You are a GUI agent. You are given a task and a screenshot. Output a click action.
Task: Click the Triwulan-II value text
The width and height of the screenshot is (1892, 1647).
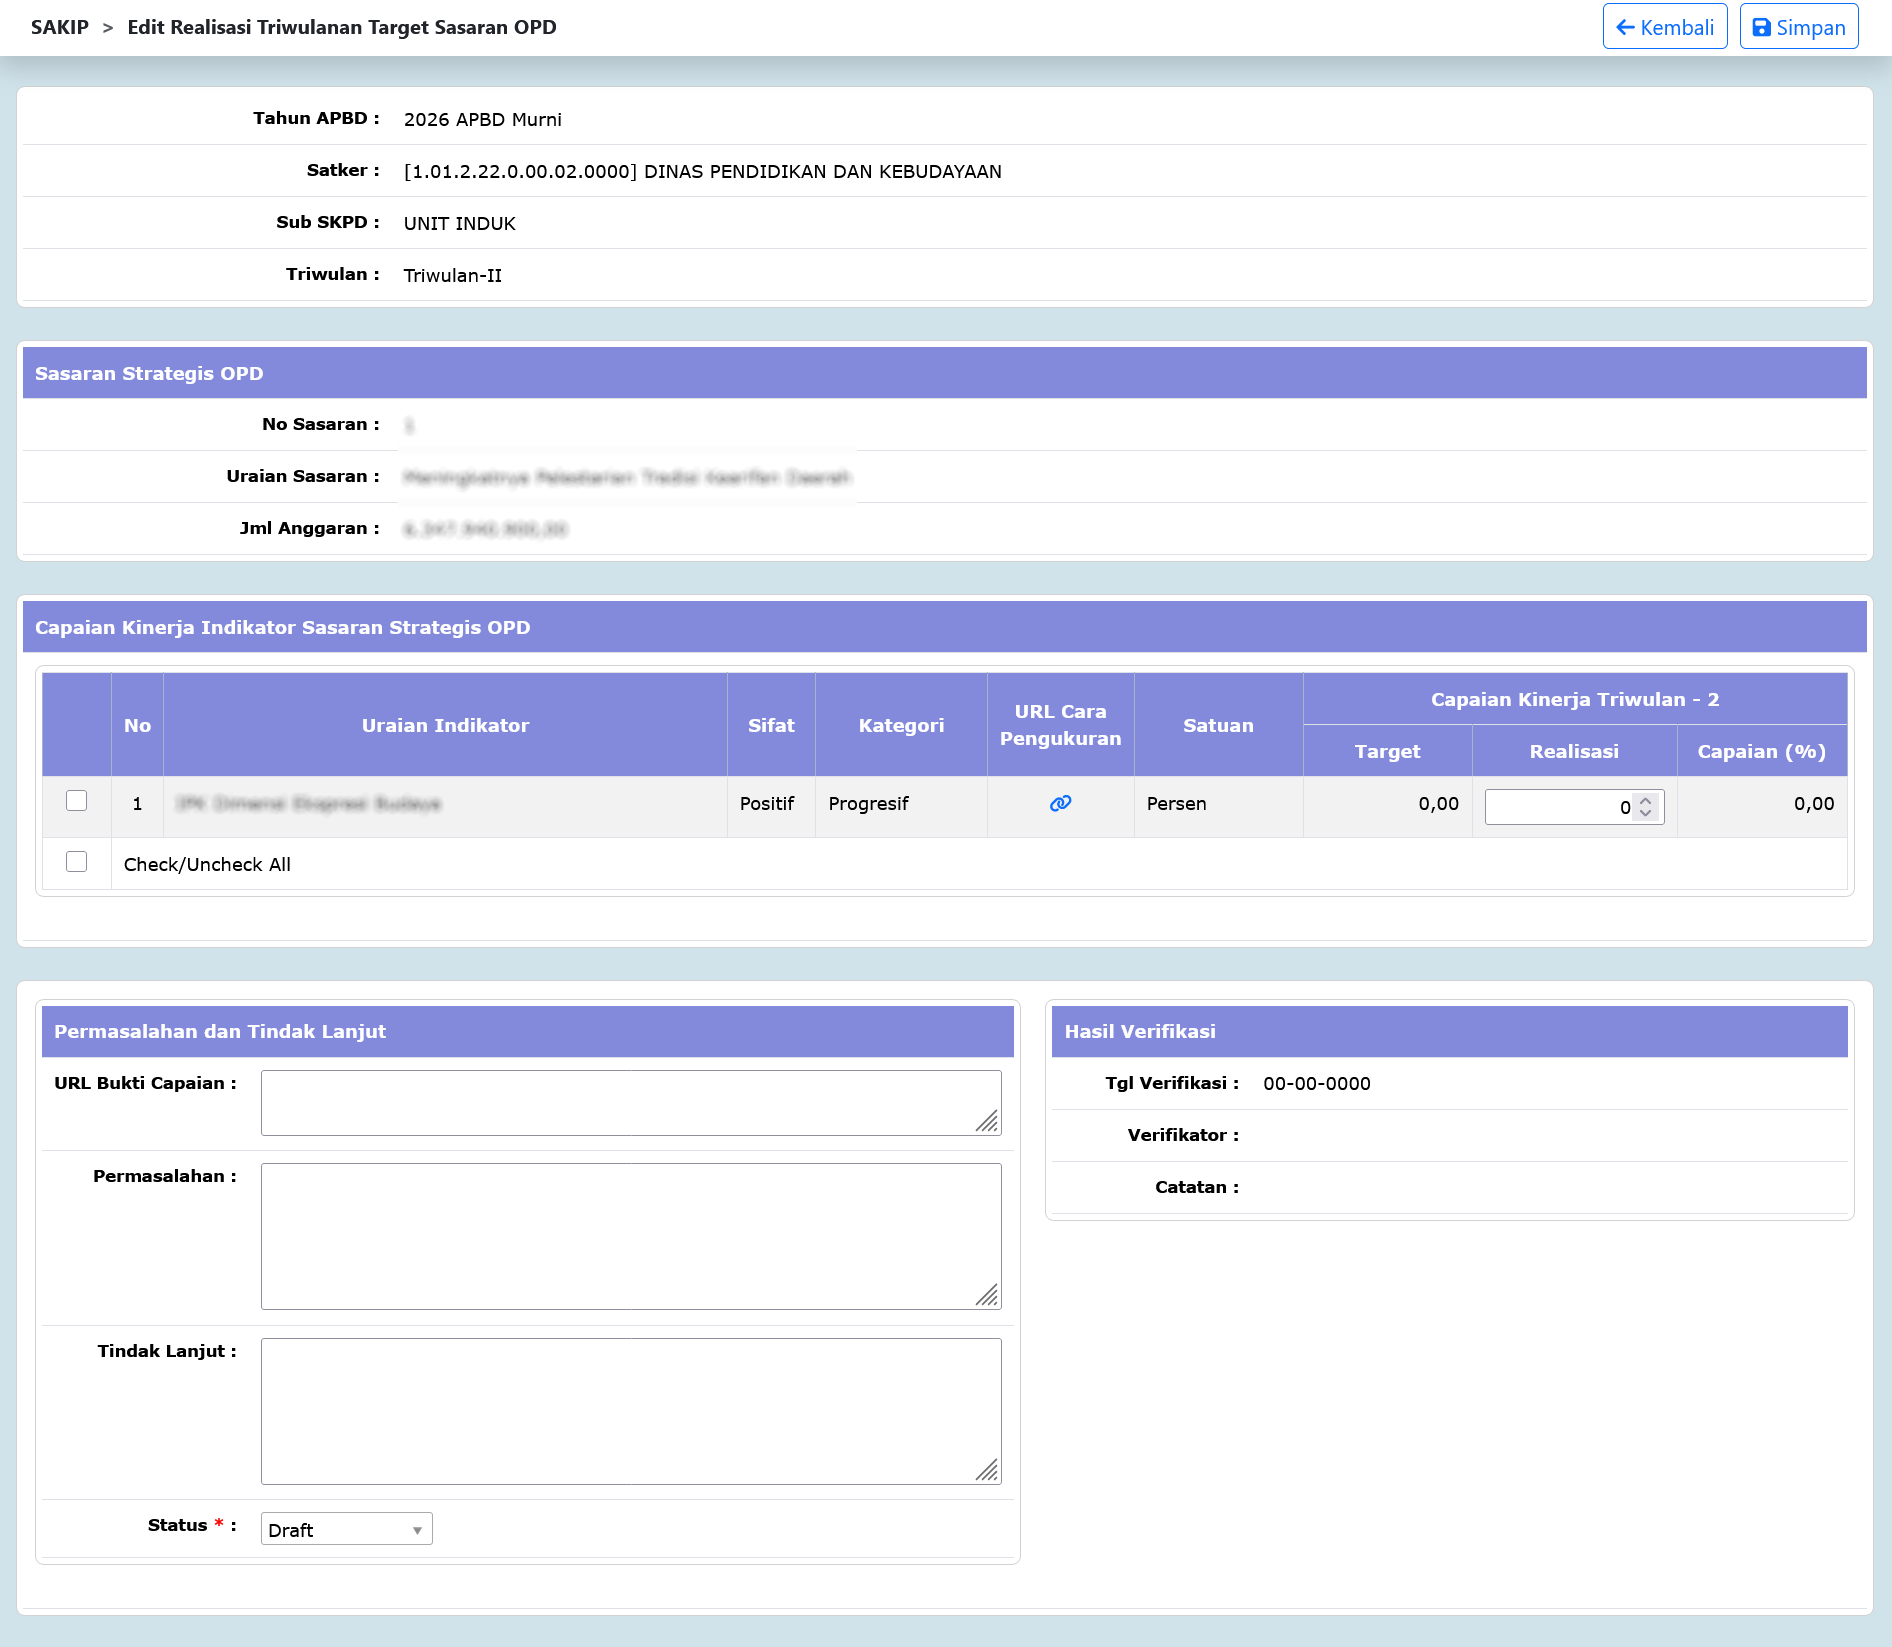click(x=453, y=275)
